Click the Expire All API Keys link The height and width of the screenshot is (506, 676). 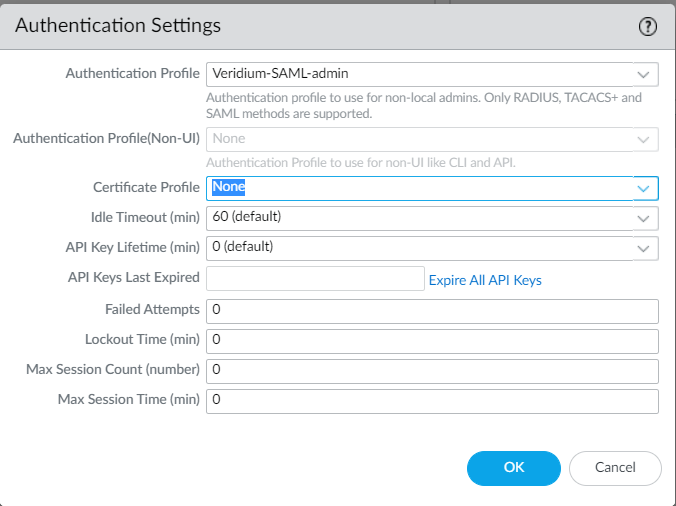pyautogui.click(x=485, y=280)
